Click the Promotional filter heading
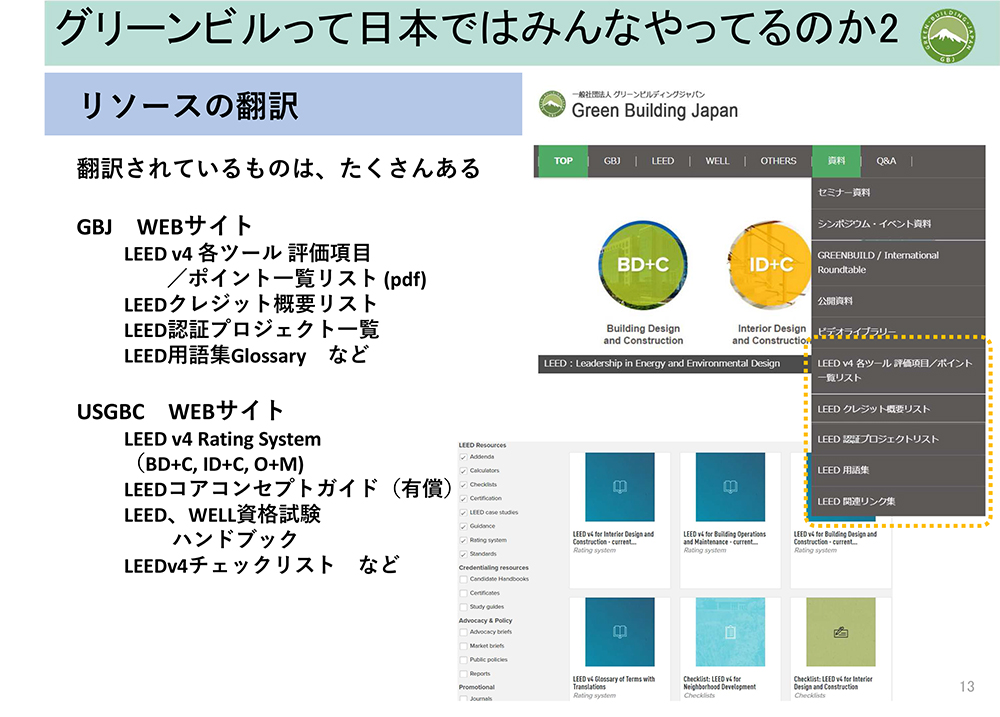The height and width of the screenshot is (717, 1000). pos(476,688)
